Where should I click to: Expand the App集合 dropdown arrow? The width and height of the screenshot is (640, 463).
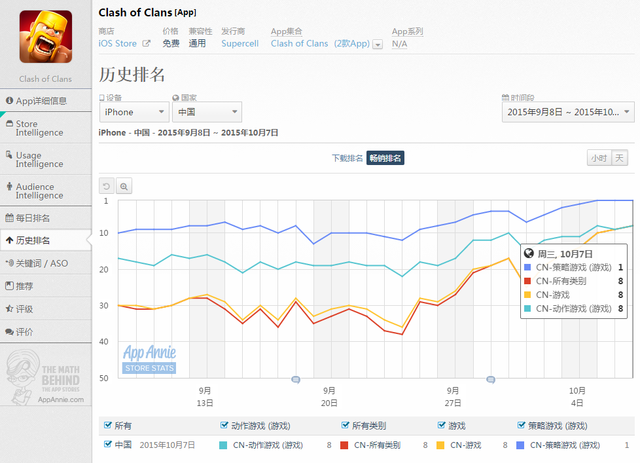point(378,45)
